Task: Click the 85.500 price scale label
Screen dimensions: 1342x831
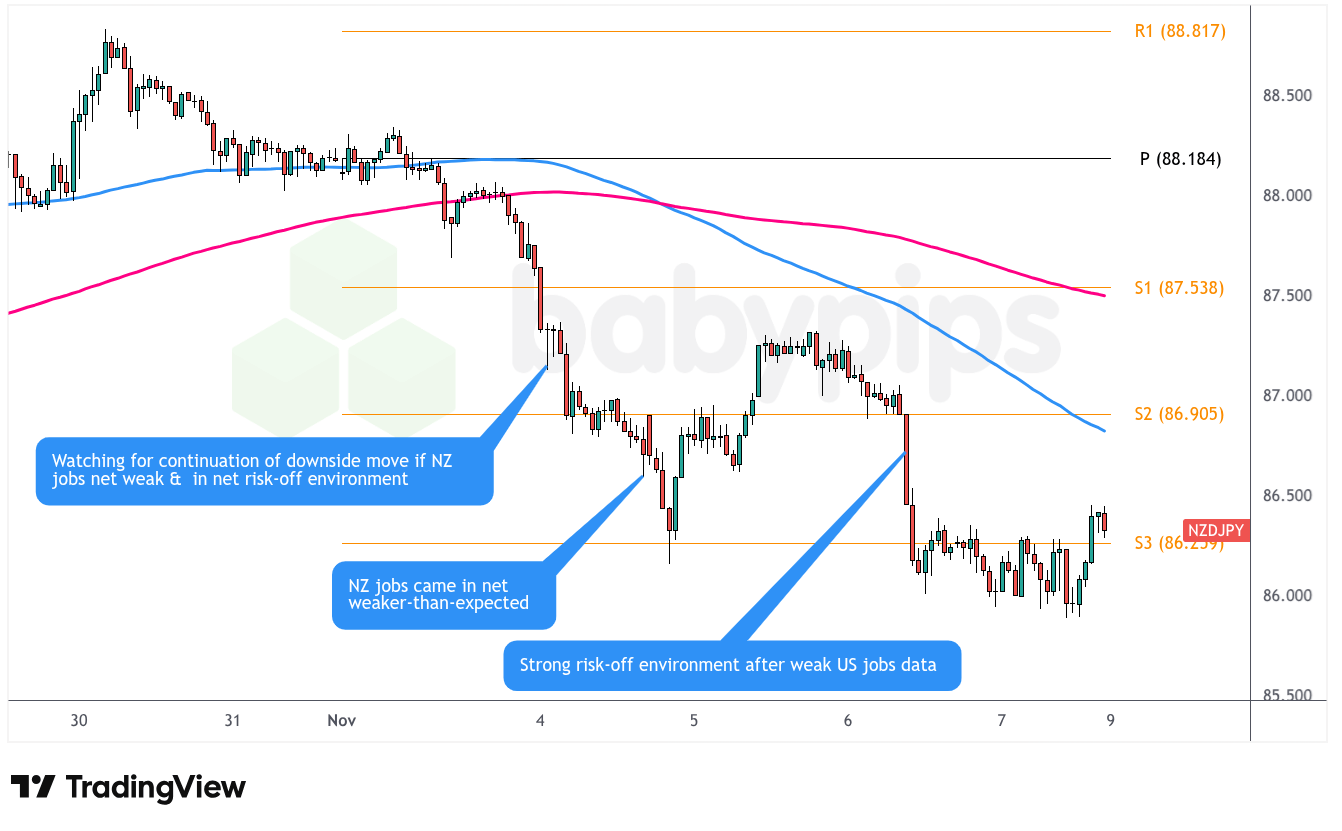Action: pyautogui.click(x=1287, y=695)
